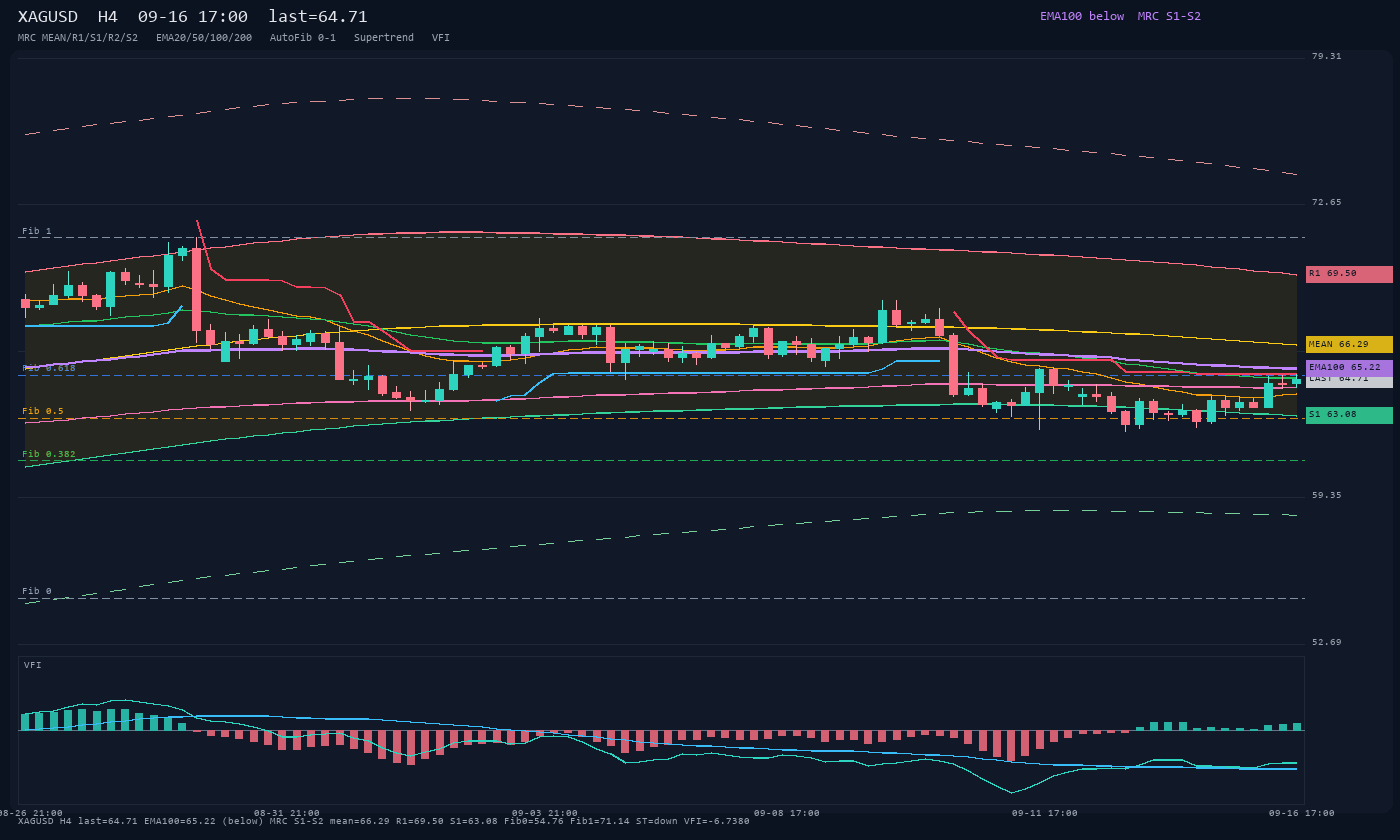Screen dimensions: 1400x840
Task: Click the R1 69.50 price tag
Action: tap(1349, 274)
